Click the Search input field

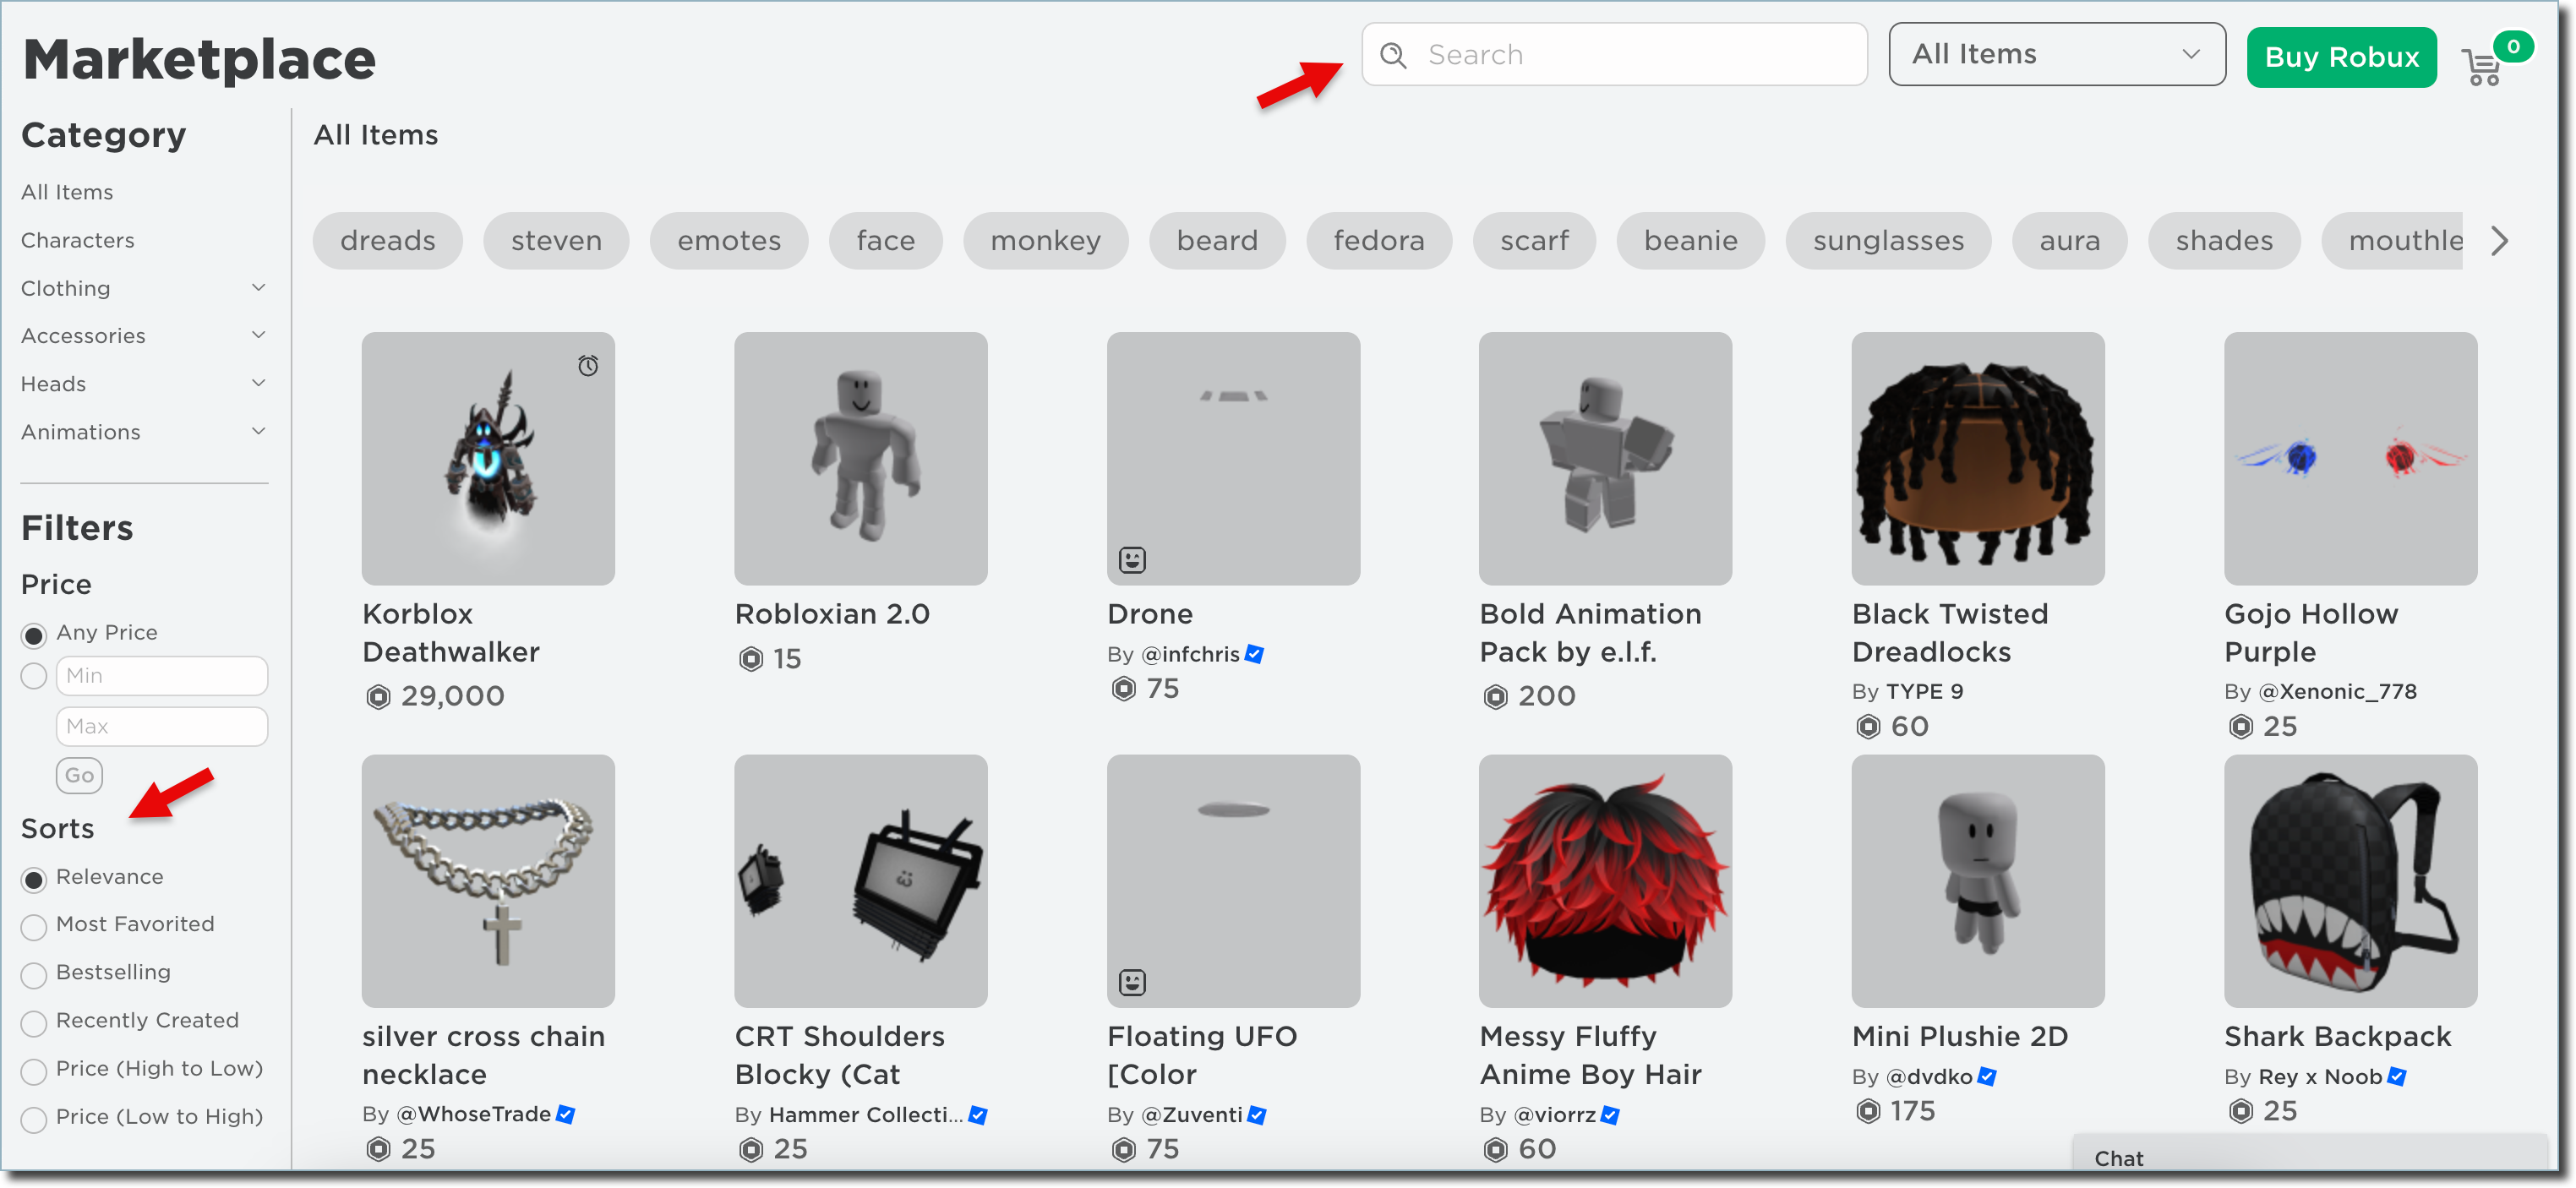pyautogui.click(x=1614, y=54)
